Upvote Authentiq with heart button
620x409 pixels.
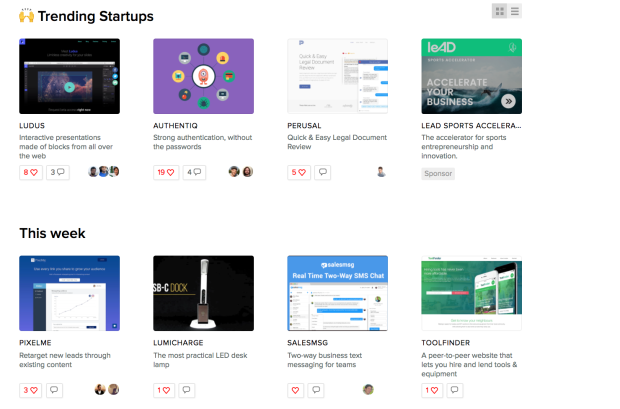tap(165, 172)
